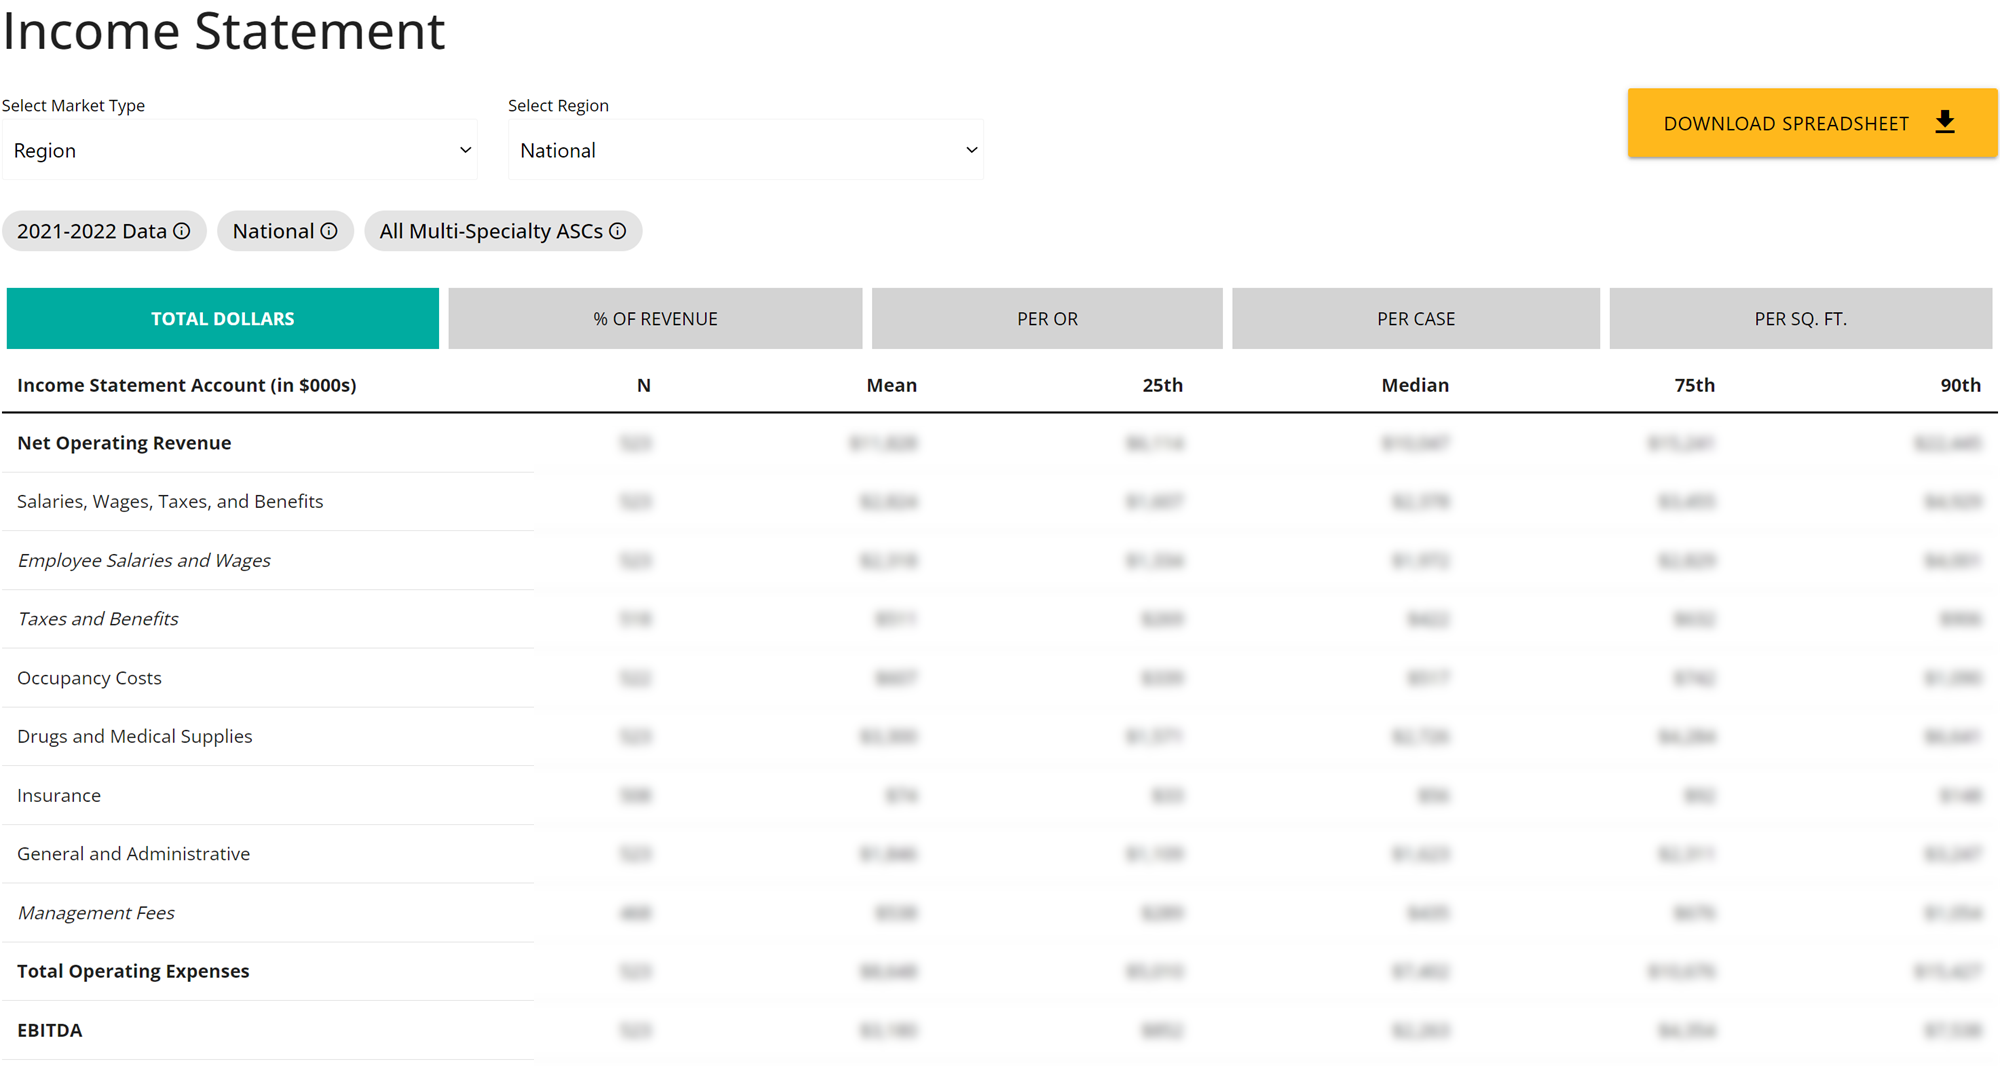Click the info icon next to National chip
Image resolution: width=2000 pixels, height=1068 pixels.
[x=329, y=231]
